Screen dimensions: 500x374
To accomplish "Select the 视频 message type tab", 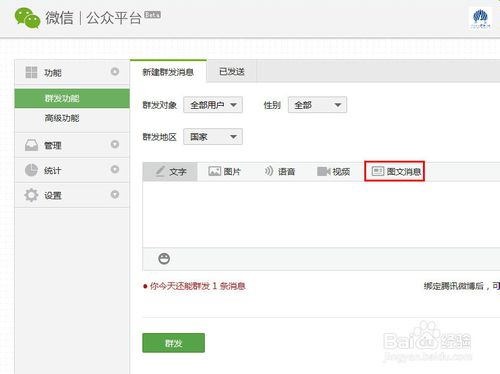I will coord(333,172).
